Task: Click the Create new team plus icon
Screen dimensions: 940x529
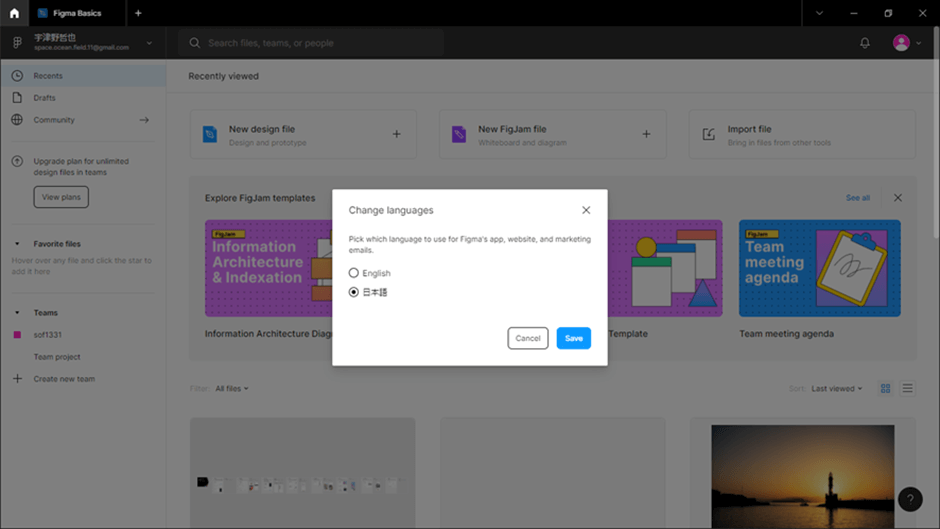Action: [x=17, y=378]
